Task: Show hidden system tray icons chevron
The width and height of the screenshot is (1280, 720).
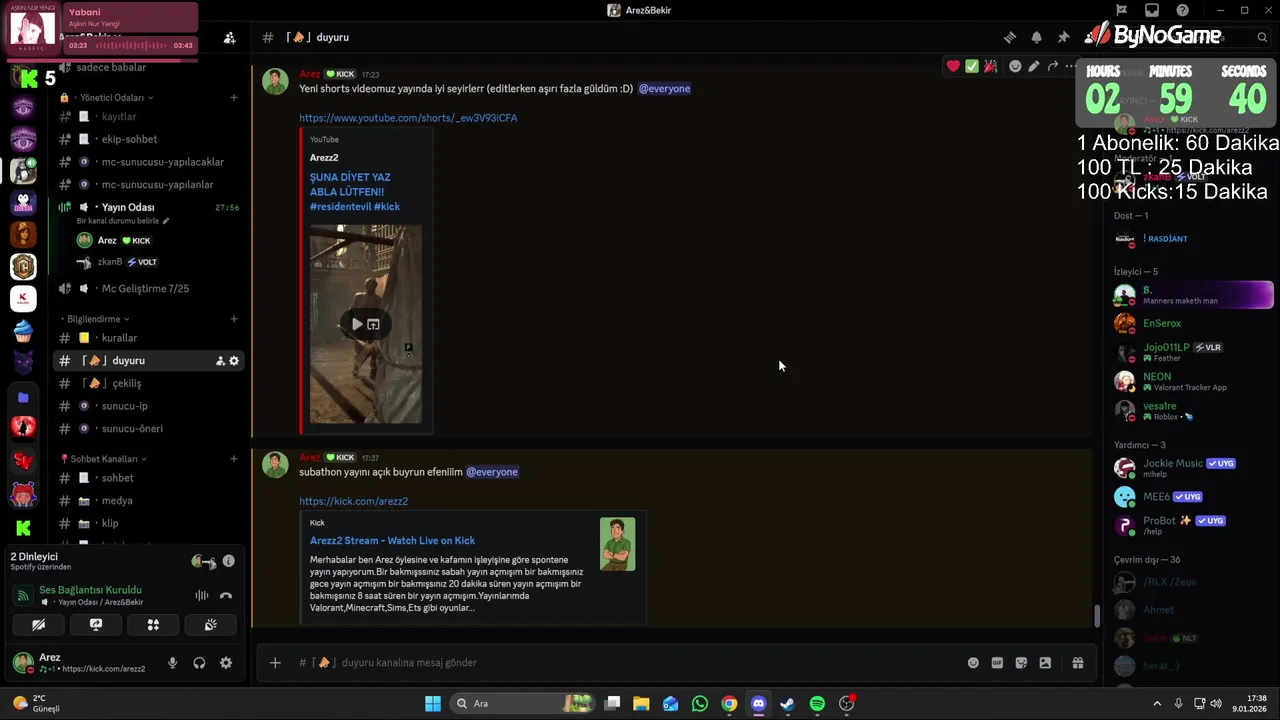Action: (x=1157, y=703)
